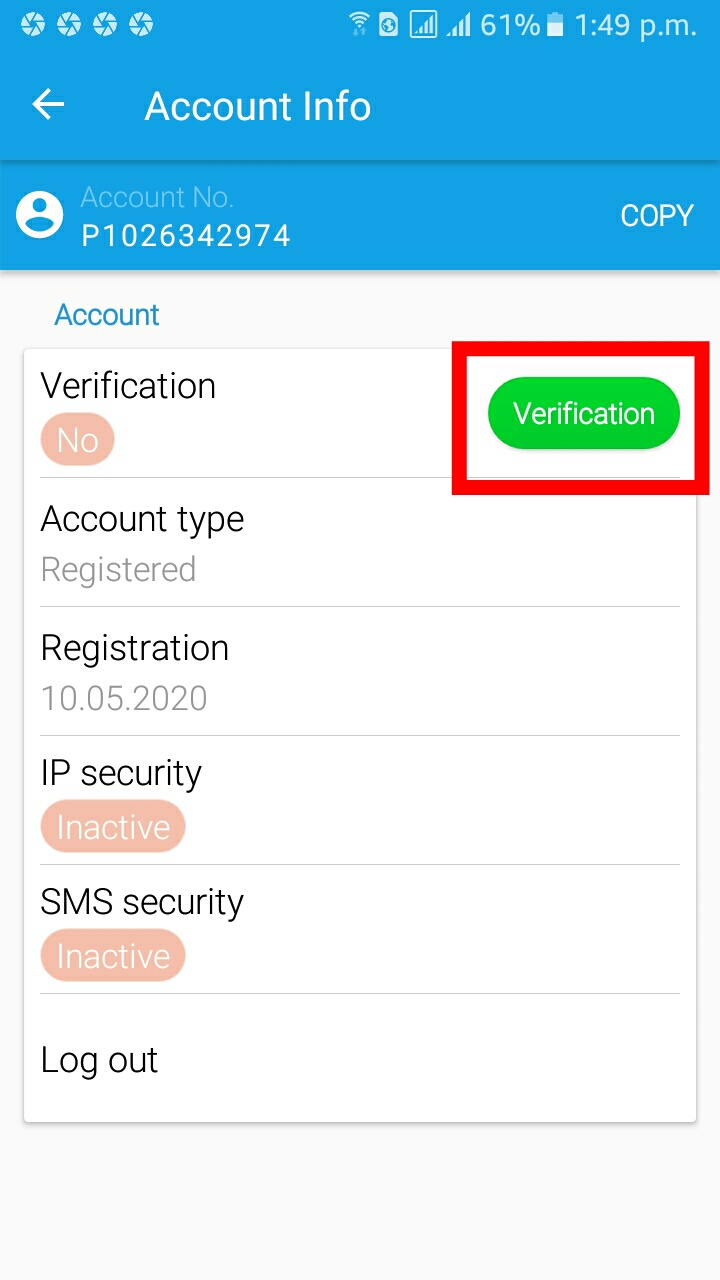
Task: Tap the Inactive badge under SMS security
Action: click(x=113, y=956)
